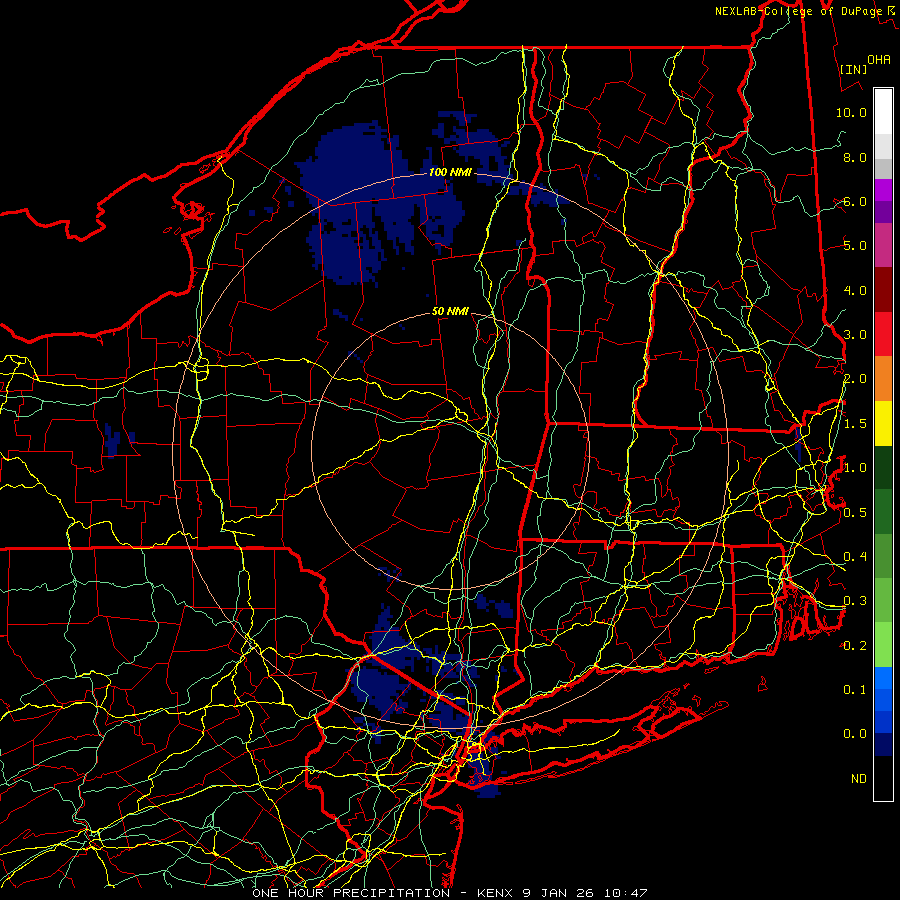Image resolution: width=900 pixels, height=900 pixels.
Task: Click the 10.0 scale value
Action: [851, 112]
